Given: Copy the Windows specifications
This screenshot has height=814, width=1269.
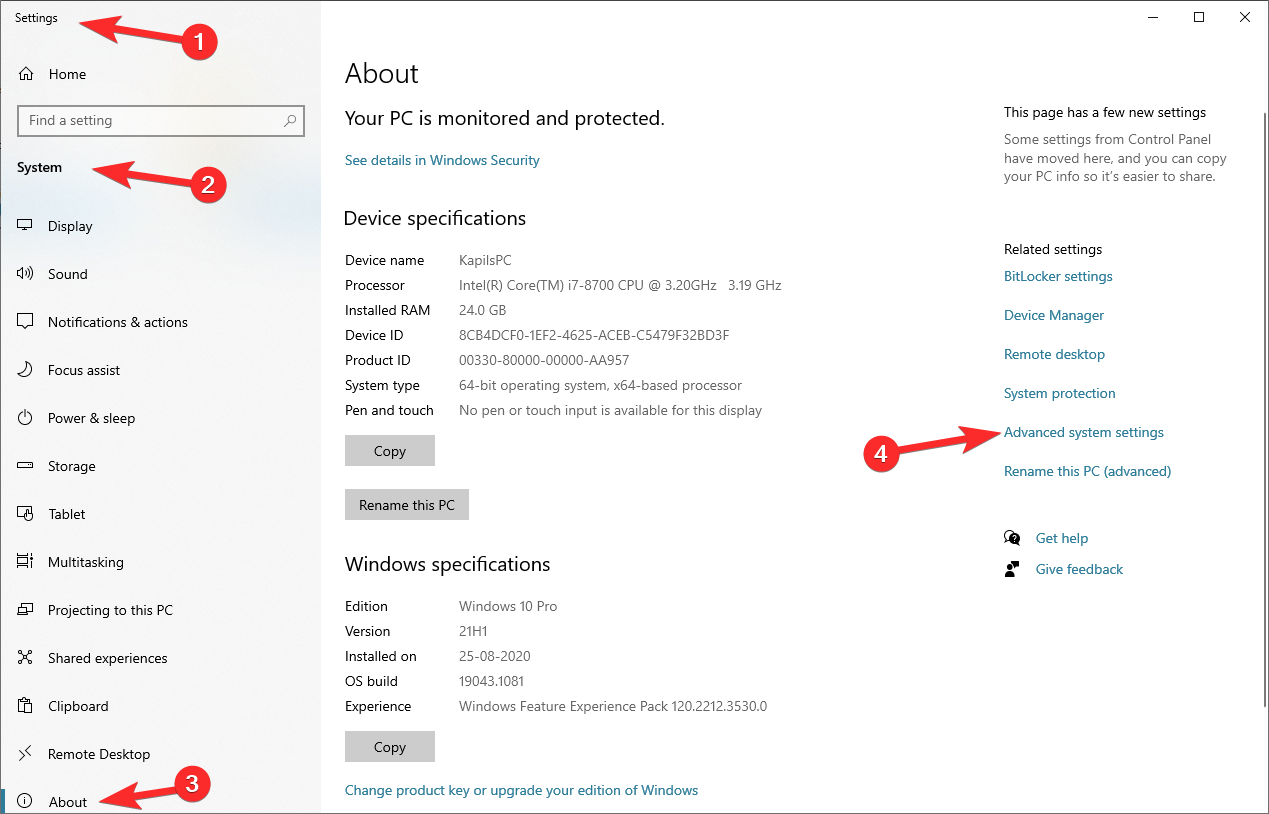Looking at the screenshot, I should (x=389, y=747).
